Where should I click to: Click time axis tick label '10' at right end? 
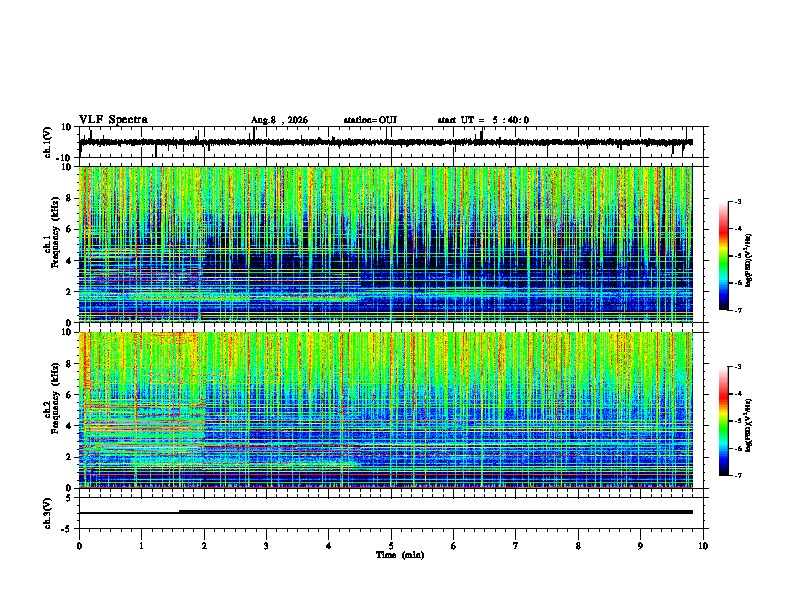pyautogui.click(x=703, y=546)
